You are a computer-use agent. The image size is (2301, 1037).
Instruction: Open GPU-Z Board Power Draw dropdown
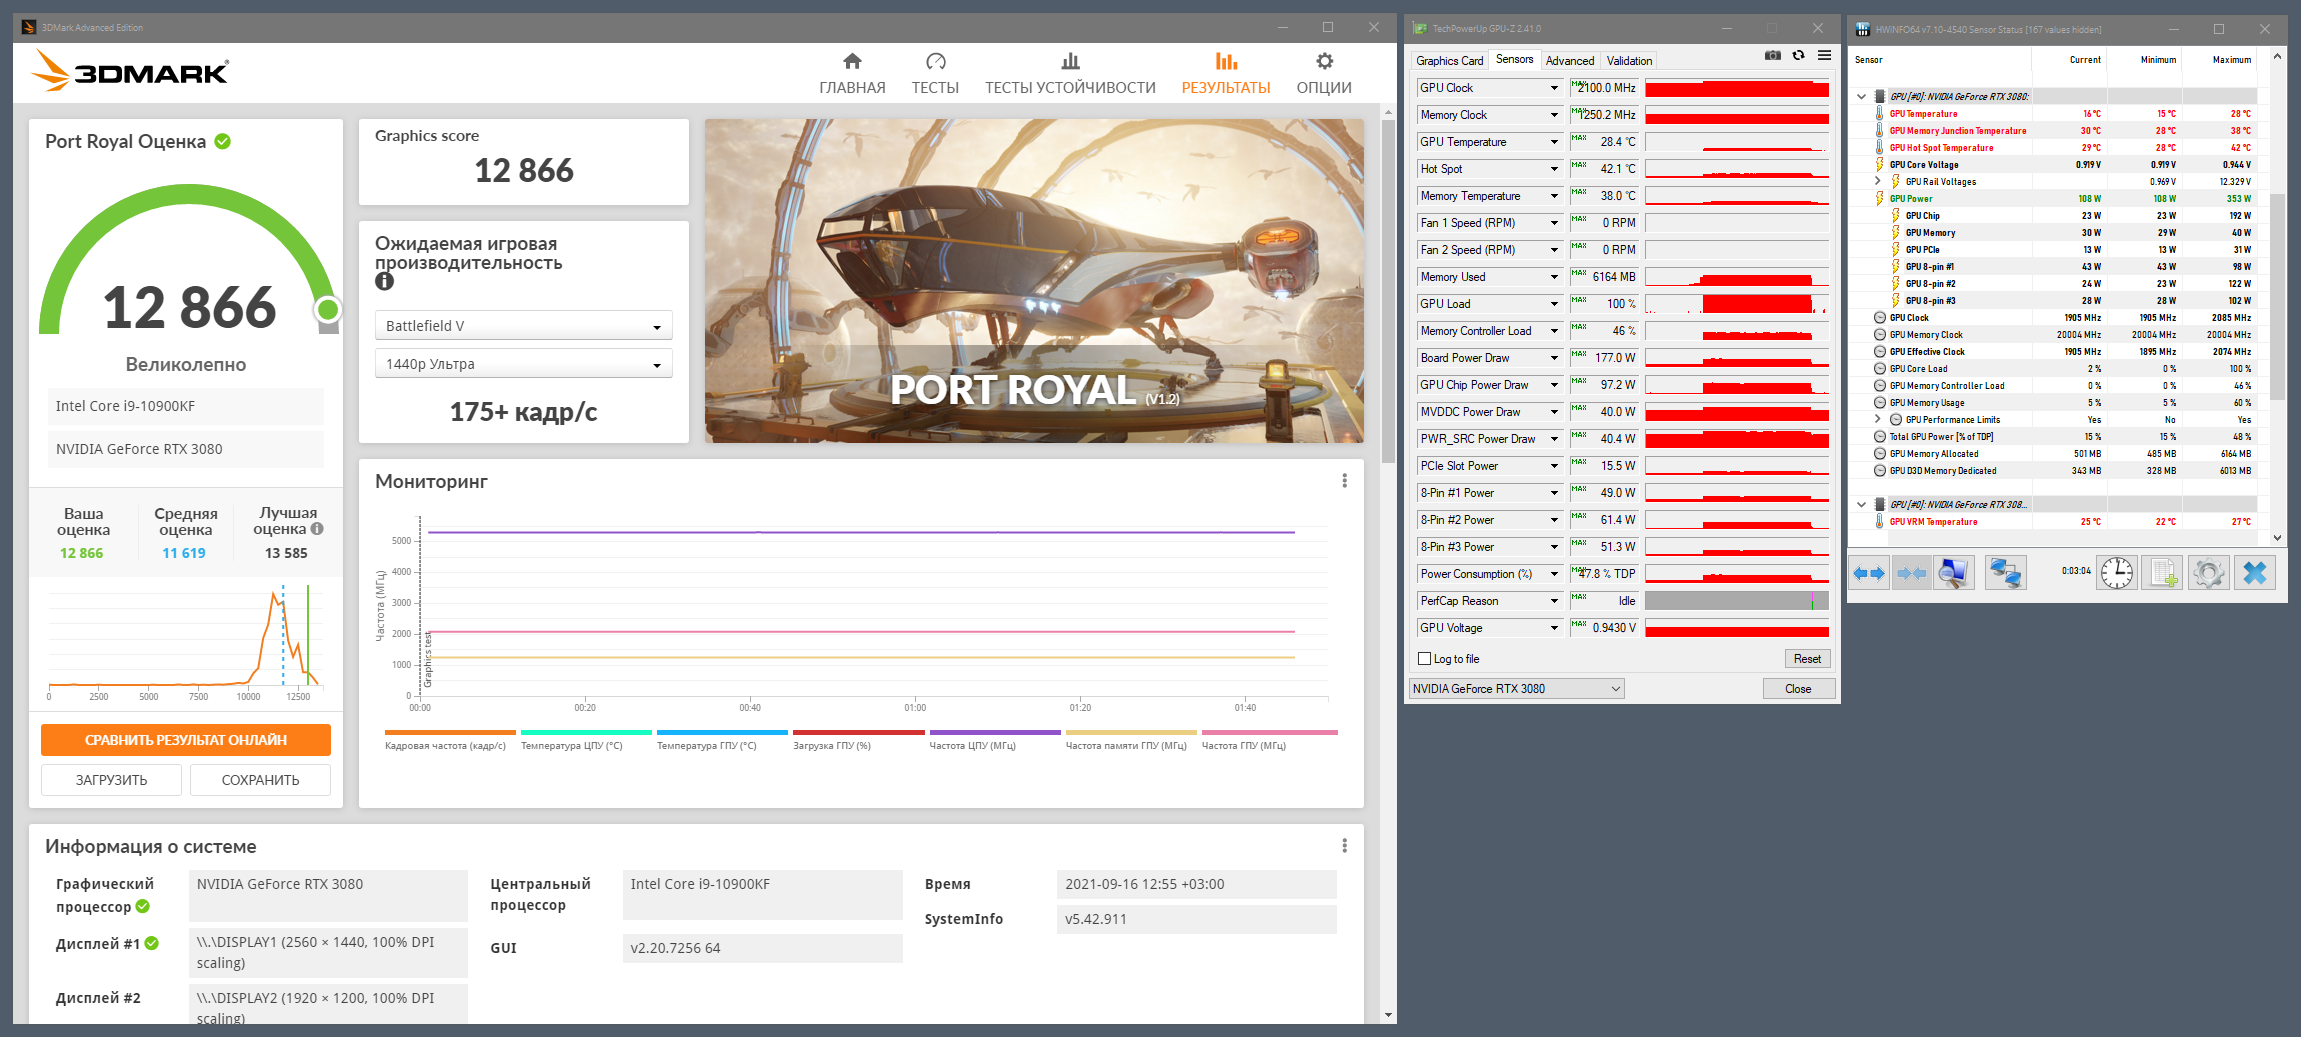pos(1554,358)
